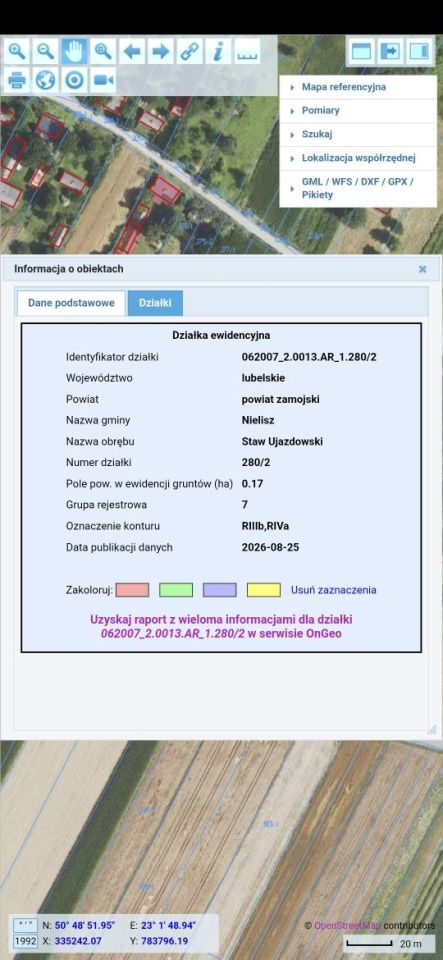The image size is (443, 960).
Task: Toggle the 1992 coordinate system button
Action: (25, 941)
